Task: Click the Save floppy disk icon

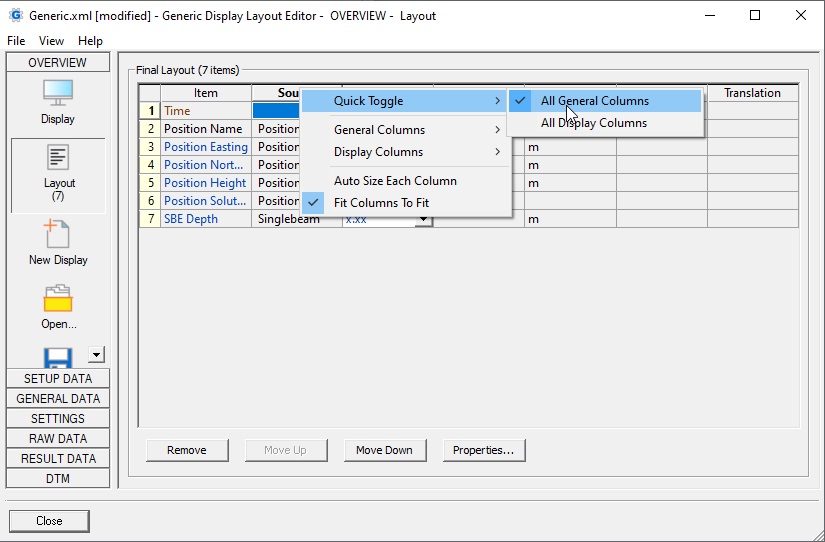Action: click(x=57, y=357)
